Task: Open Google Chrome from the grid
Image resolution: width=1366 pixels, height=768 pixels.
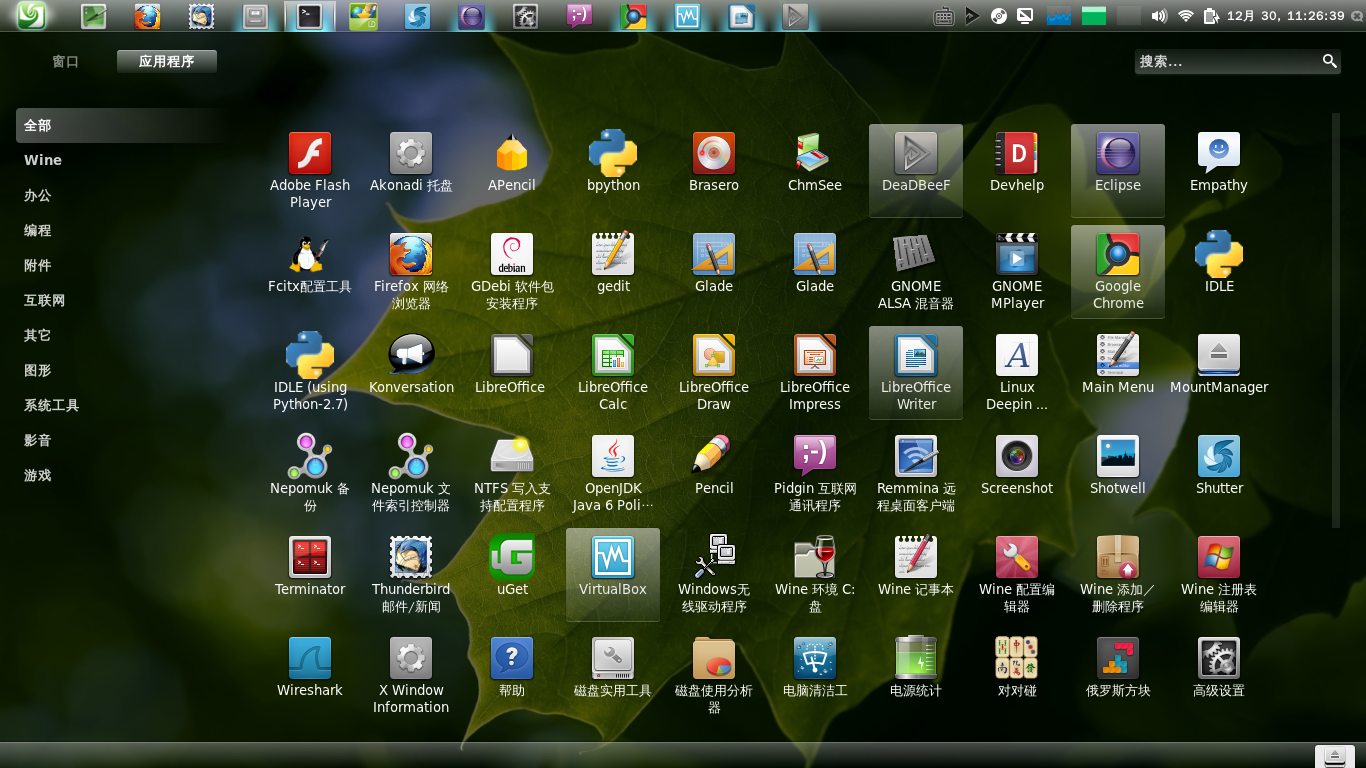Action: click(x=1118, y=271)
